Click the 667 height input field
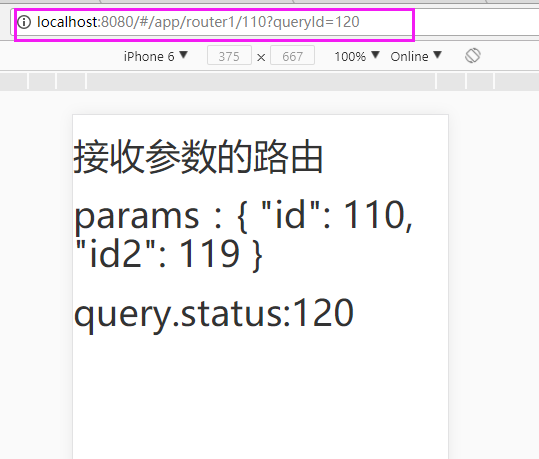The image size is (539, 459). [x=293, y=55]
